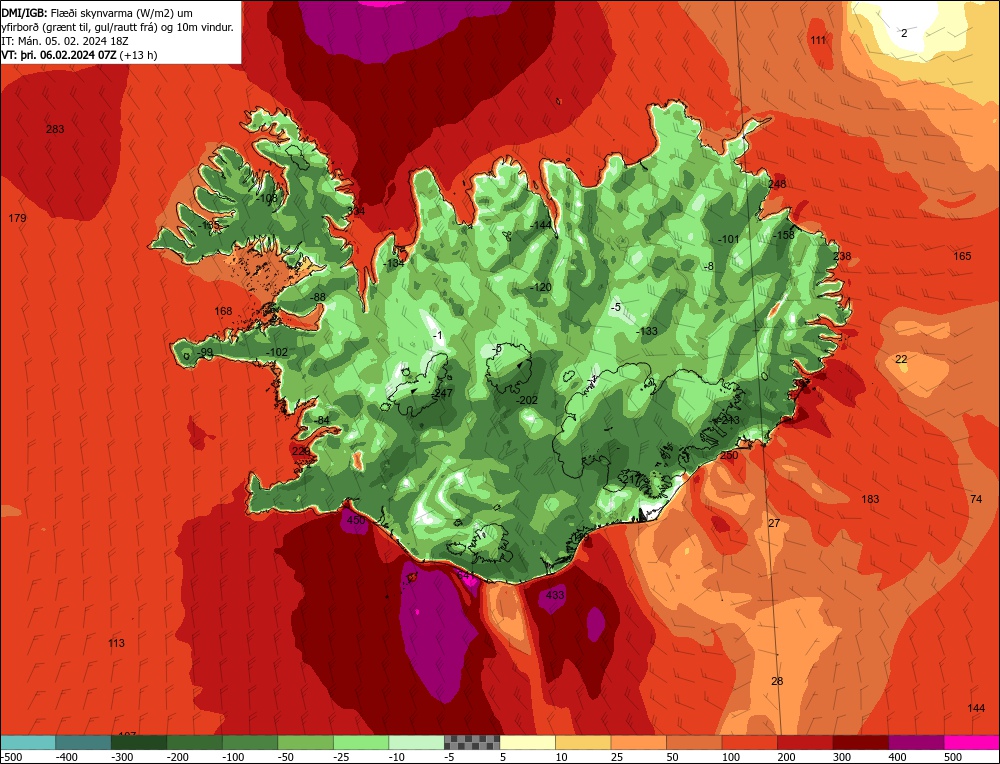The image size is (1000, 764).
Task: Click the '-108' value in the Westfjords
Action: (x=267, y=198)
